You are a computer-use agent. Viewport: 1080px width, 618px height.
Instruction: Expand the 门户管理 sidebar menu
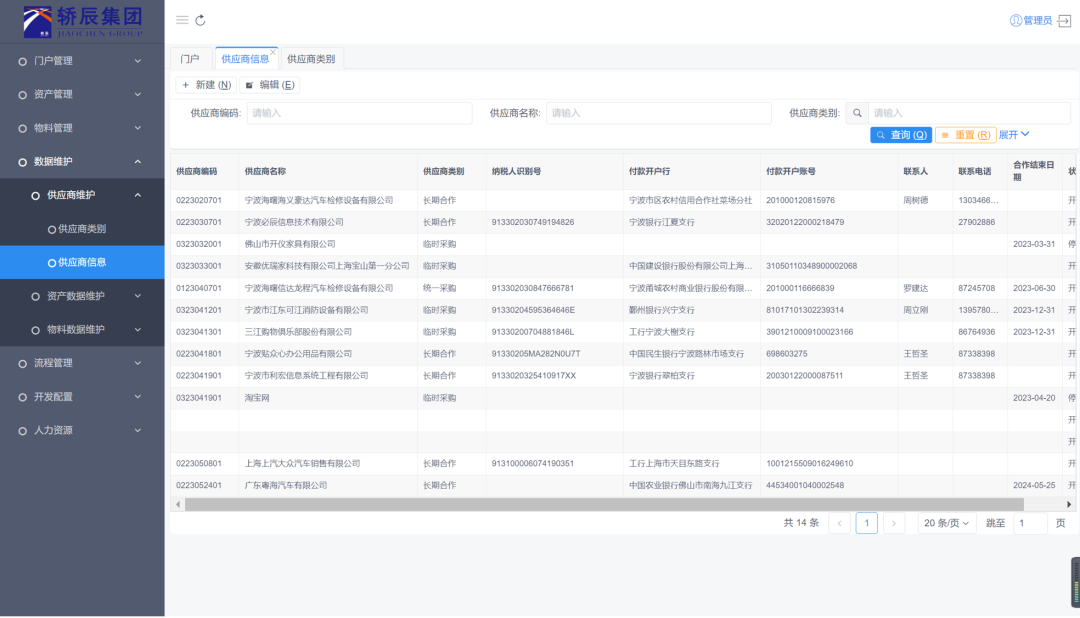[82, 61]
